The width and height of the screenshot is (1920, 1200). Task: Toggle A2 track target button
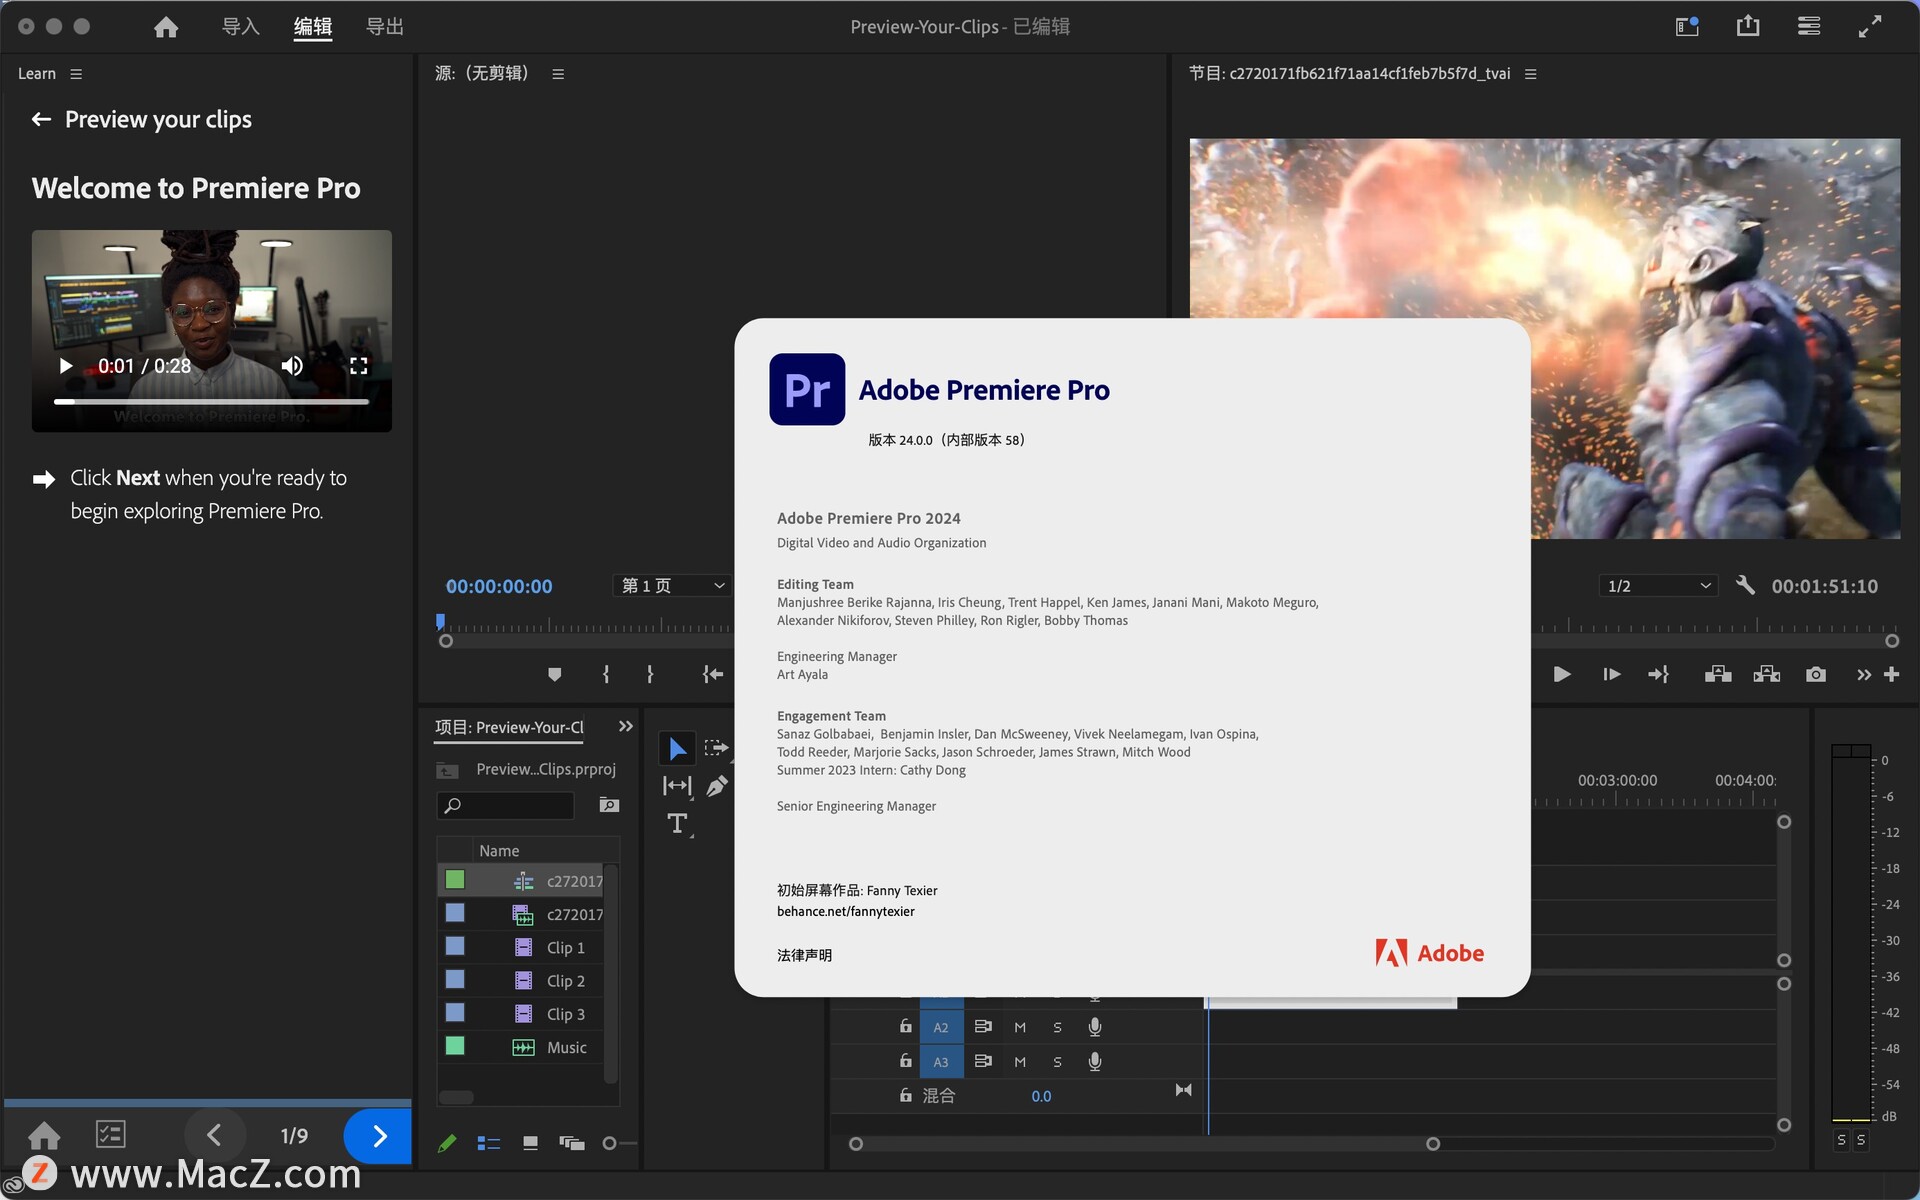(941, 1028)
